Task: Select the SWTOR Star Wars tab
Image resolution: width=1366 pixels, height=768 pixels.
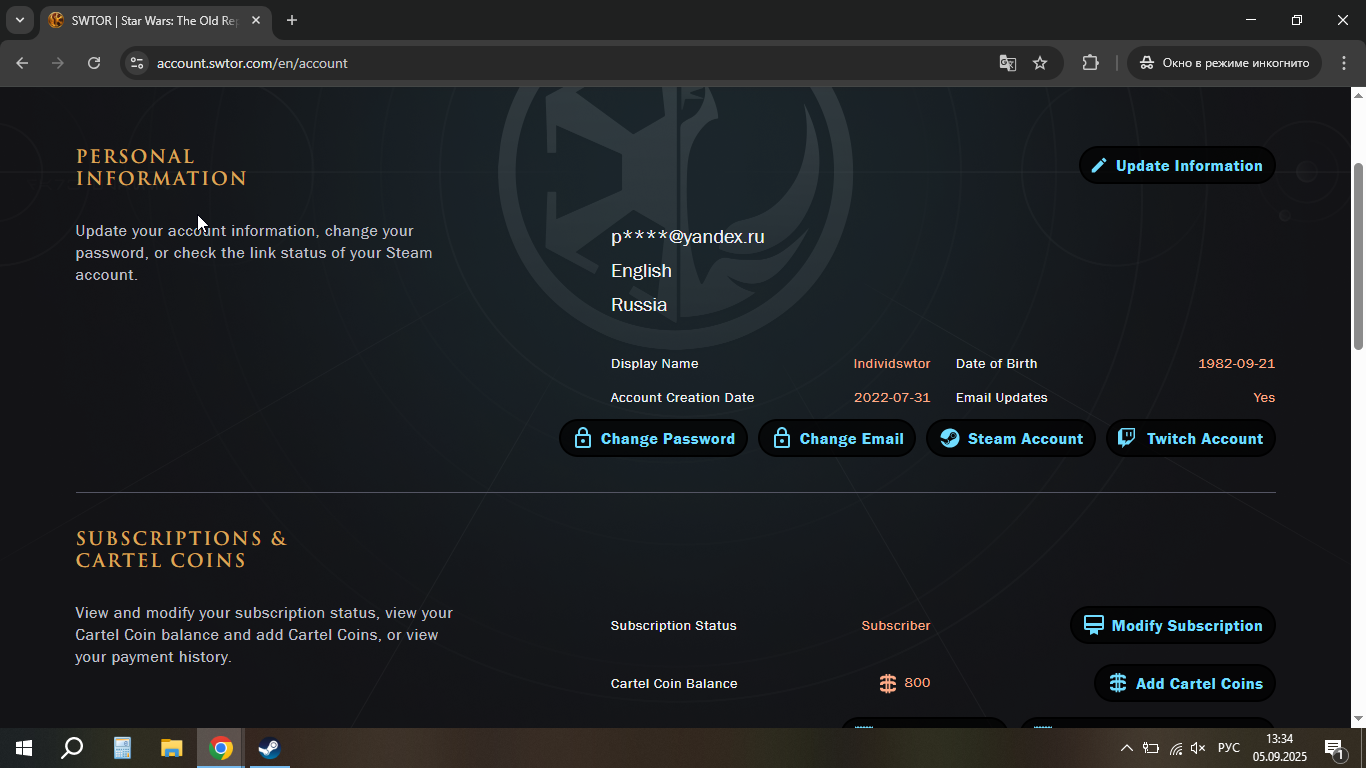Action: pos(155,20)
